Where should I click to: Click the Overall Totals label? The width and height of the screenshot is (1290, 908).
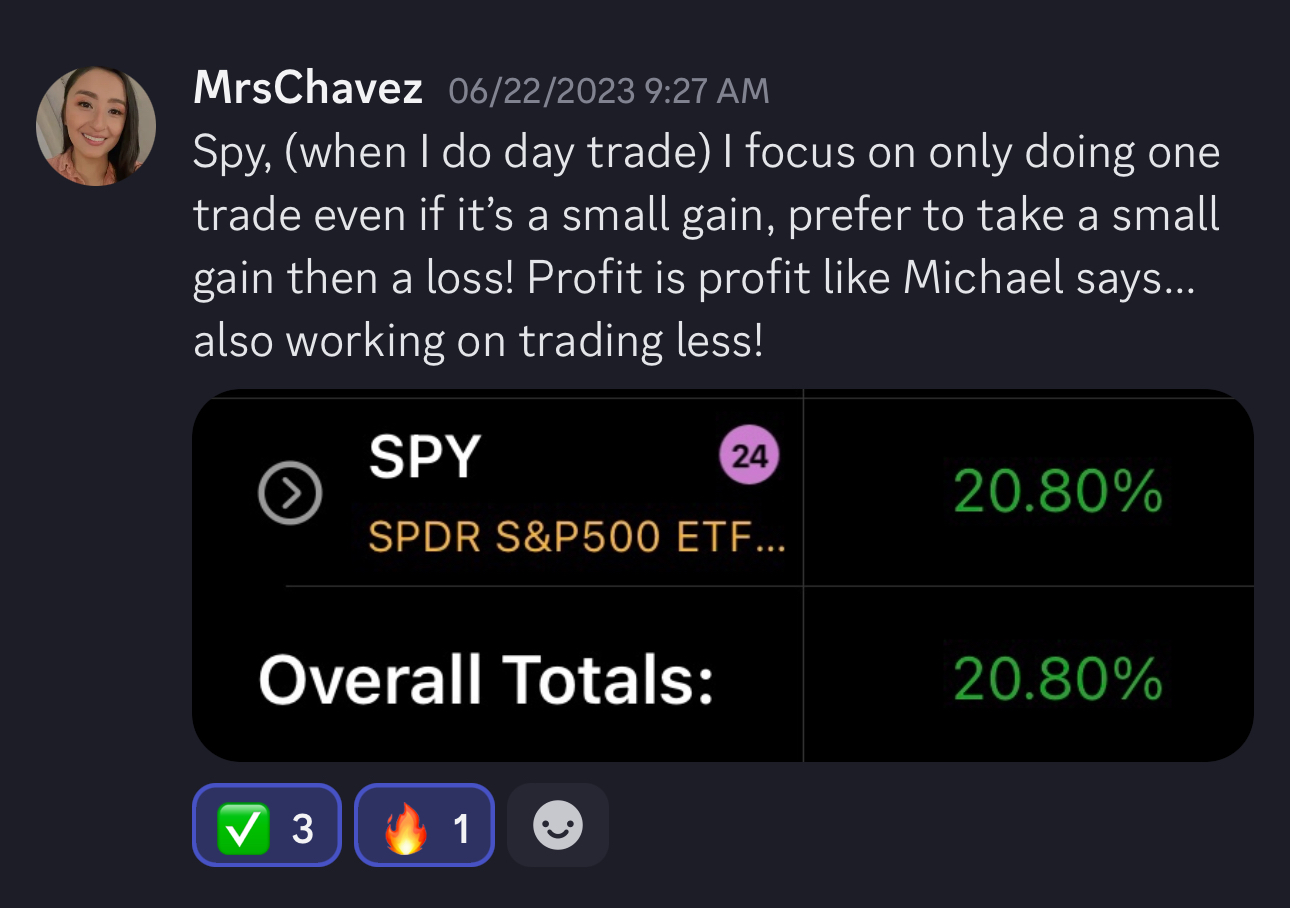(x=486, y=680)
